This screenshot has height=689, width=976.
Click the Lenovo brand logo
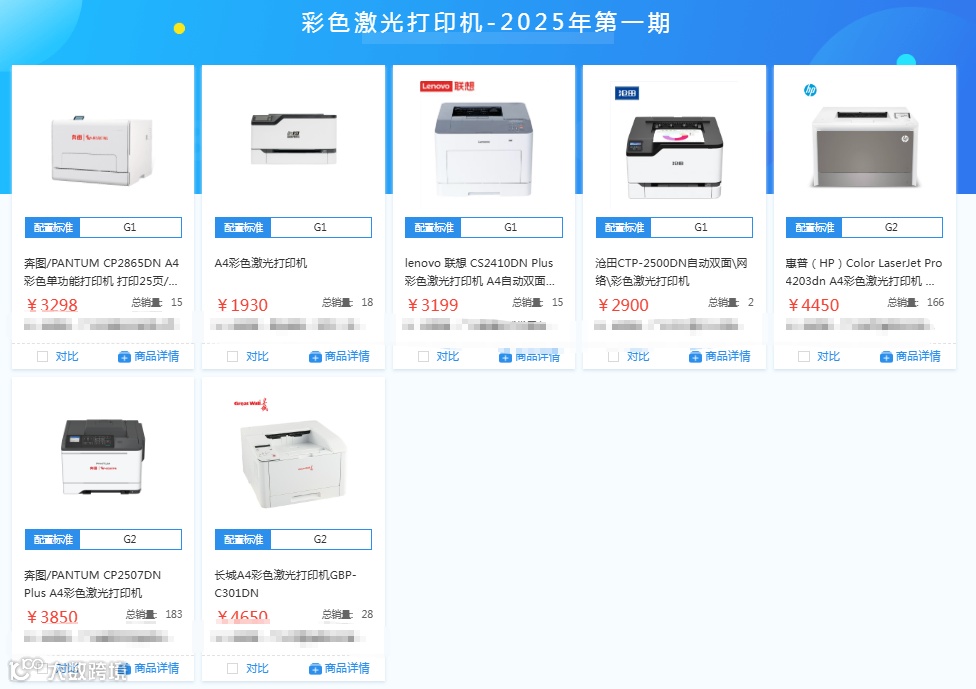click(x=447, y=86)
